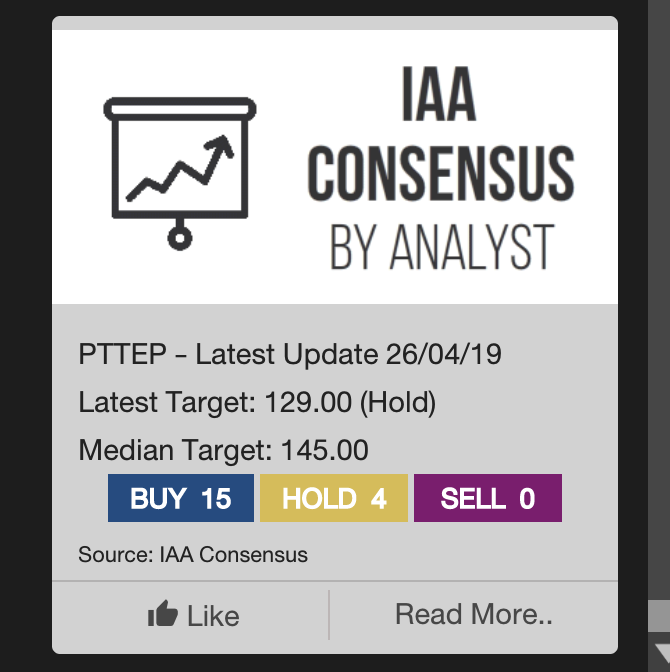Click the Median Target: 145.00 line
The image size is (670, 672).
coord(223,450)
